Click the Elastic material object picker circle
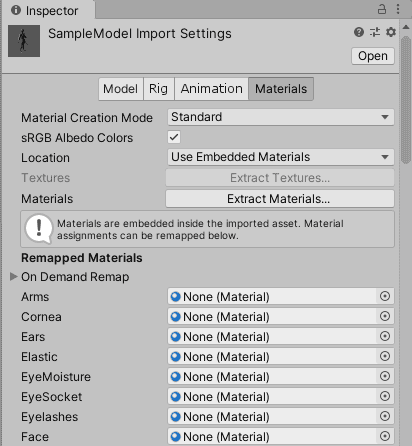This screenshot has height=446, width=412. [385, 356]
